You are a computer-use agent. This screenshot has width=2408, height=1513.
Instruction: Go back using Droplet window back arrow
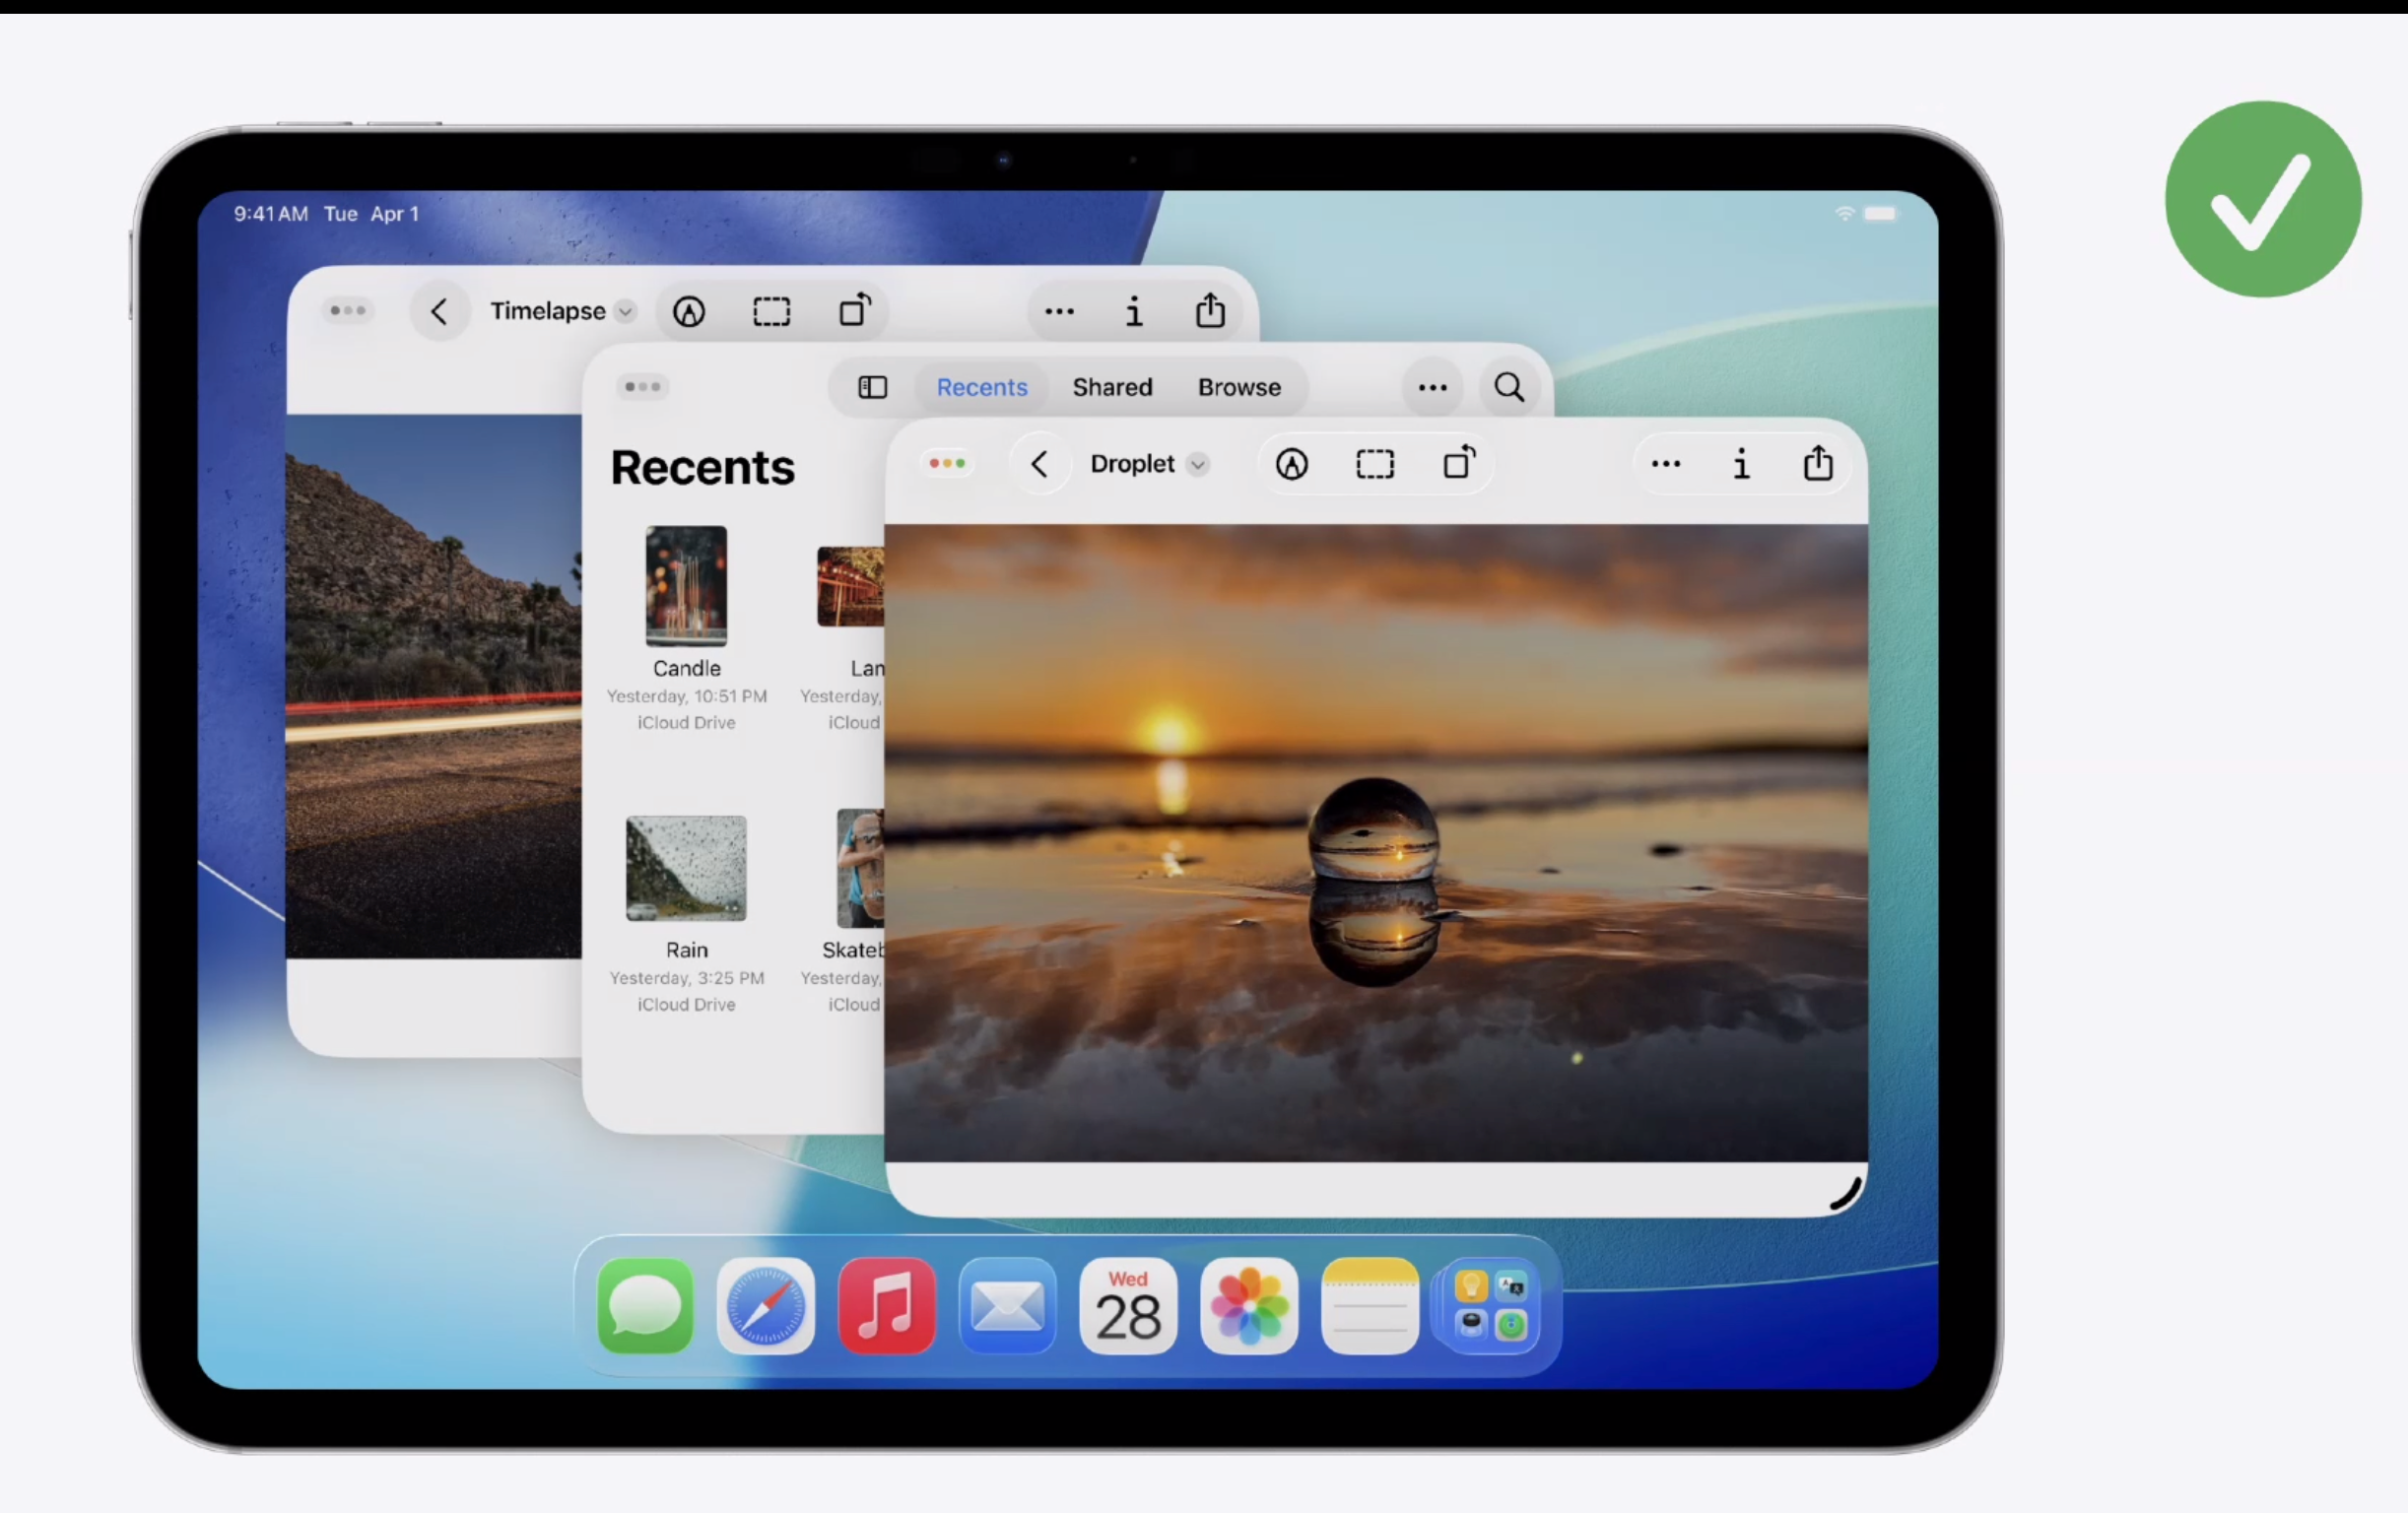point(1040,464)
